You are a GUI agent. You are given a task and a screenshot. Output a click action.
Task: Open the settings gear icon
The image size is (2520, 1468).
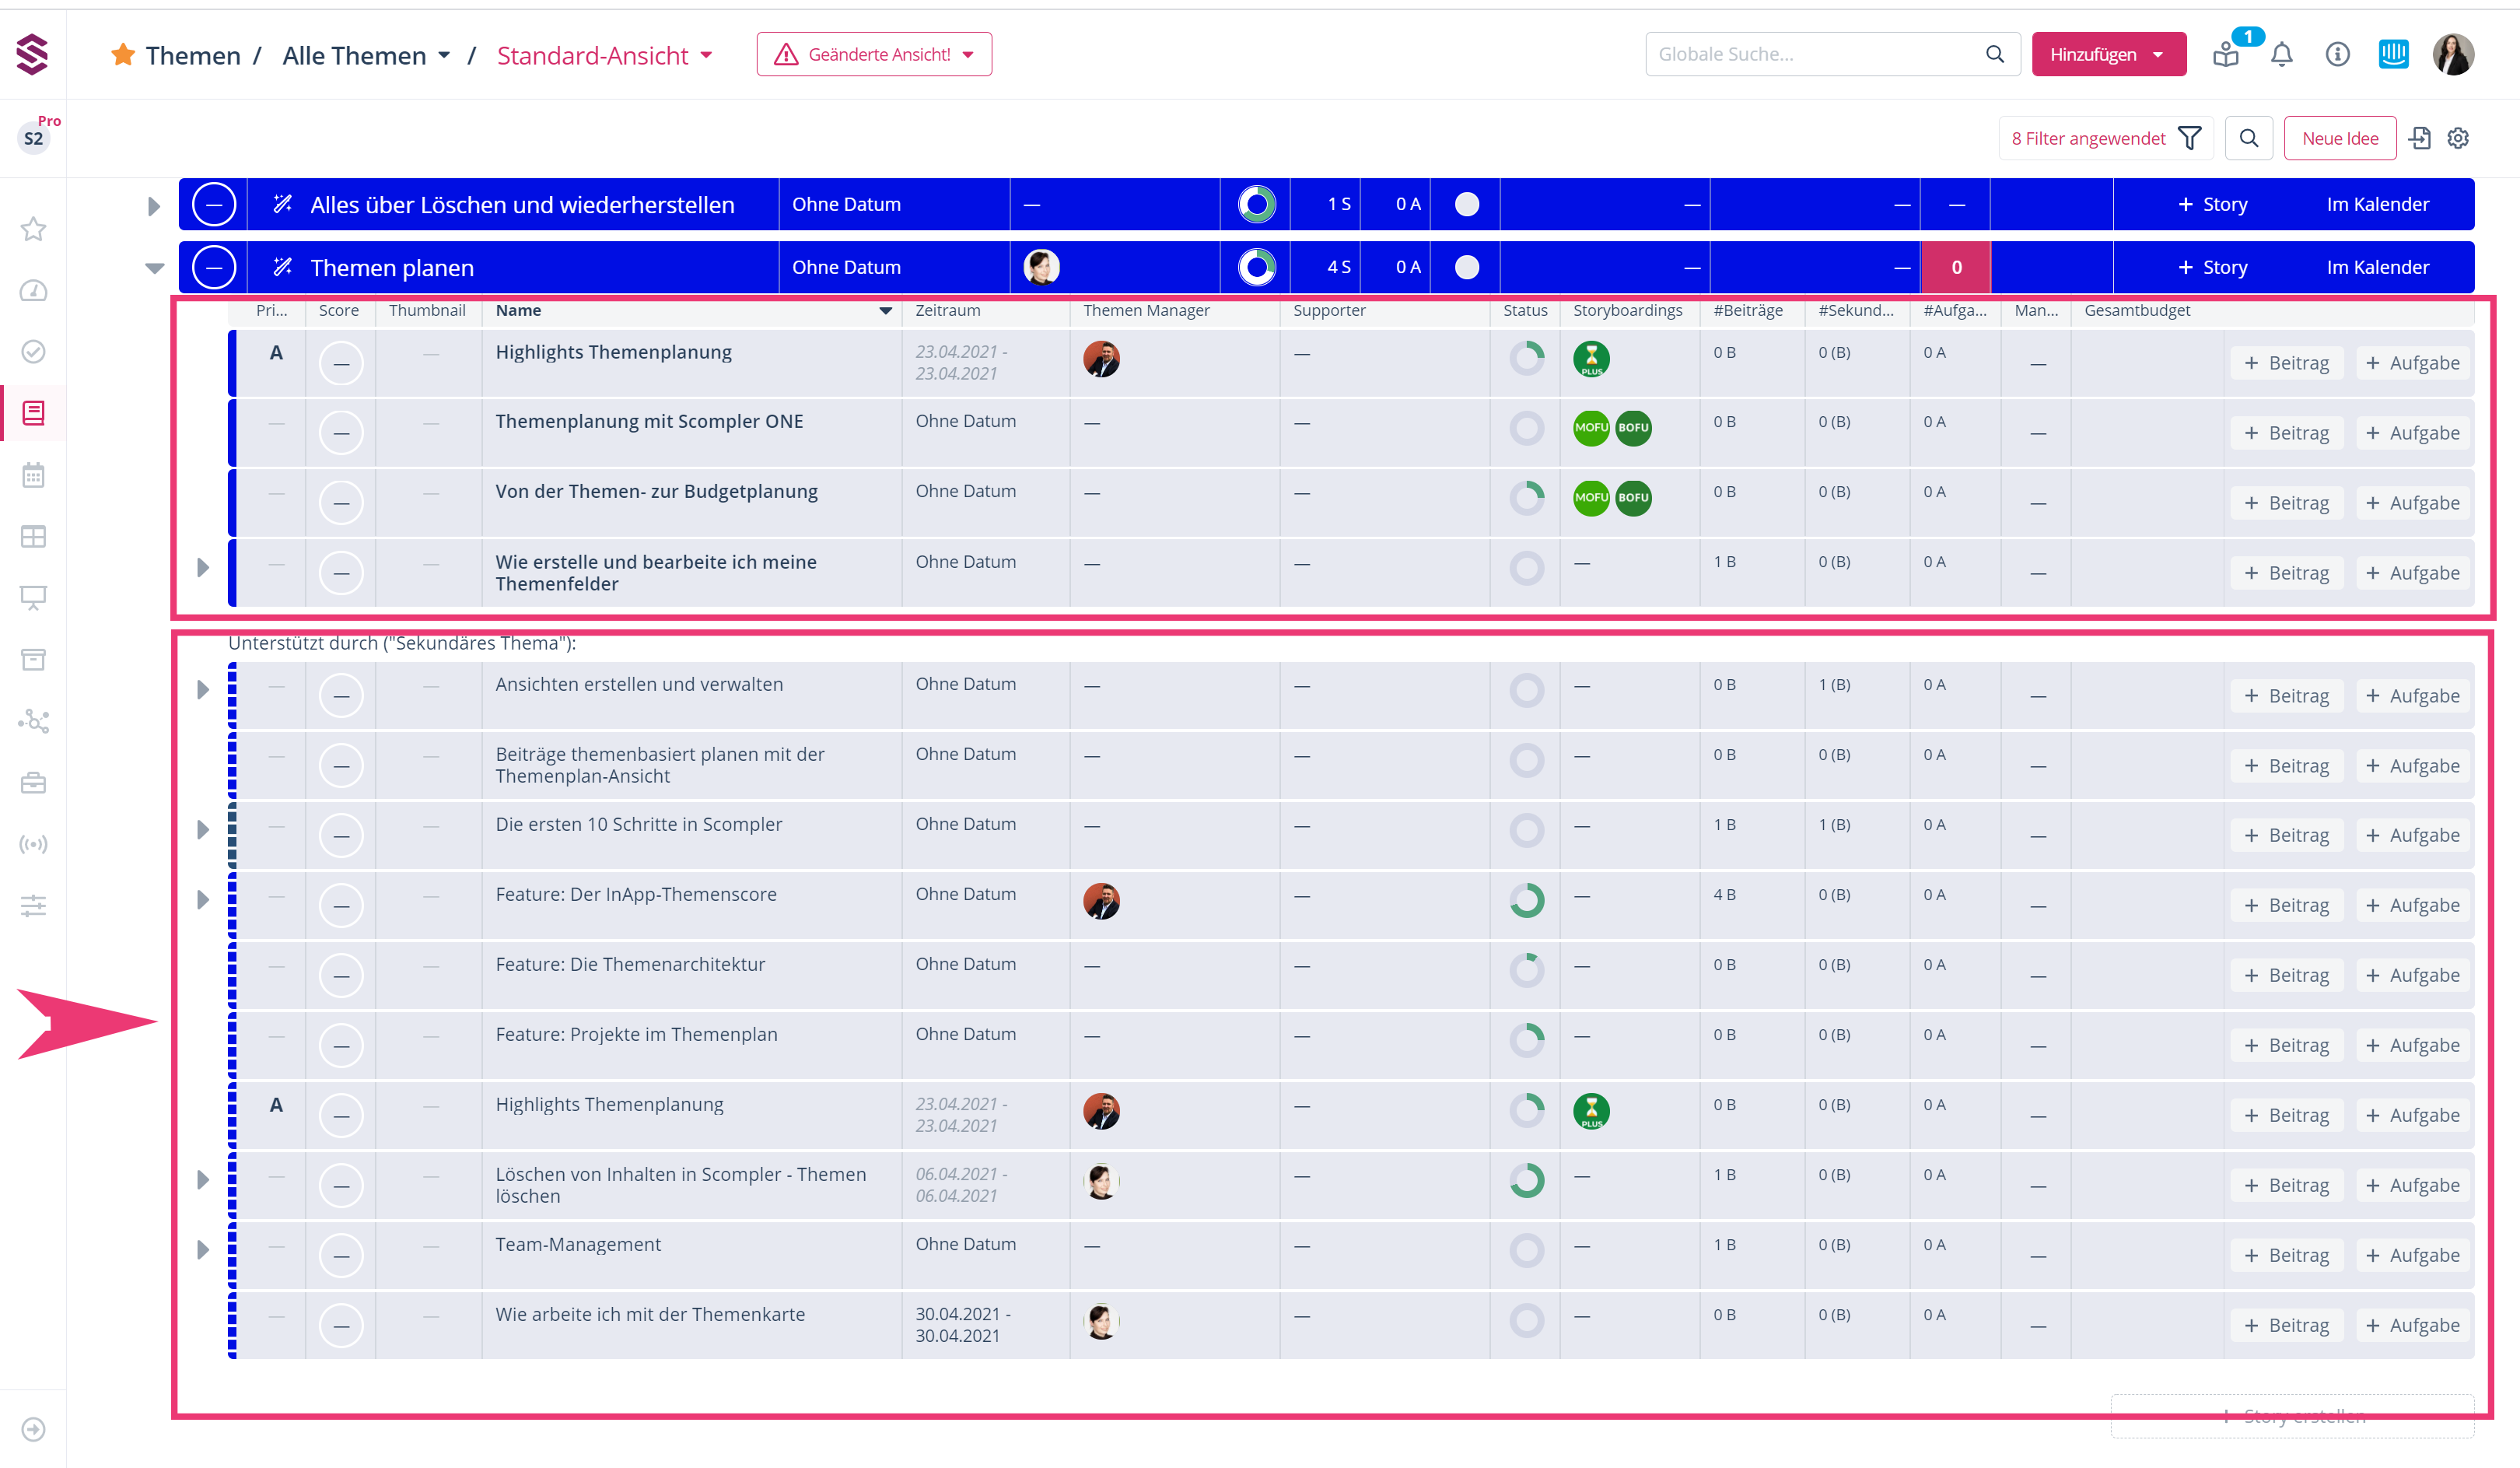(x=2458, y=138)
